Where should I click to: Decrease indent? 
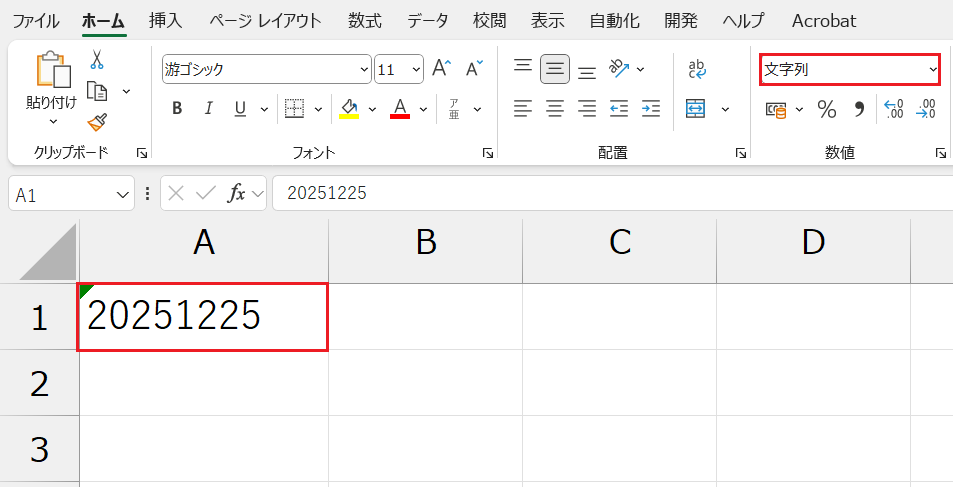(x=619, y=109)
